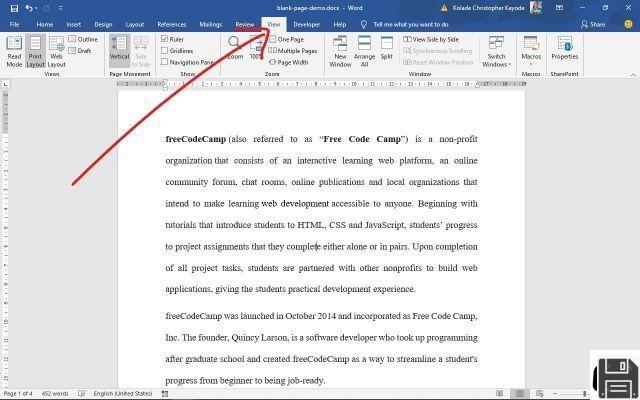Image resolution: width=640 pixels, height=400 pixels.
Task: Click the Share button
Action: pyautogui.click(x=593, y=24)
